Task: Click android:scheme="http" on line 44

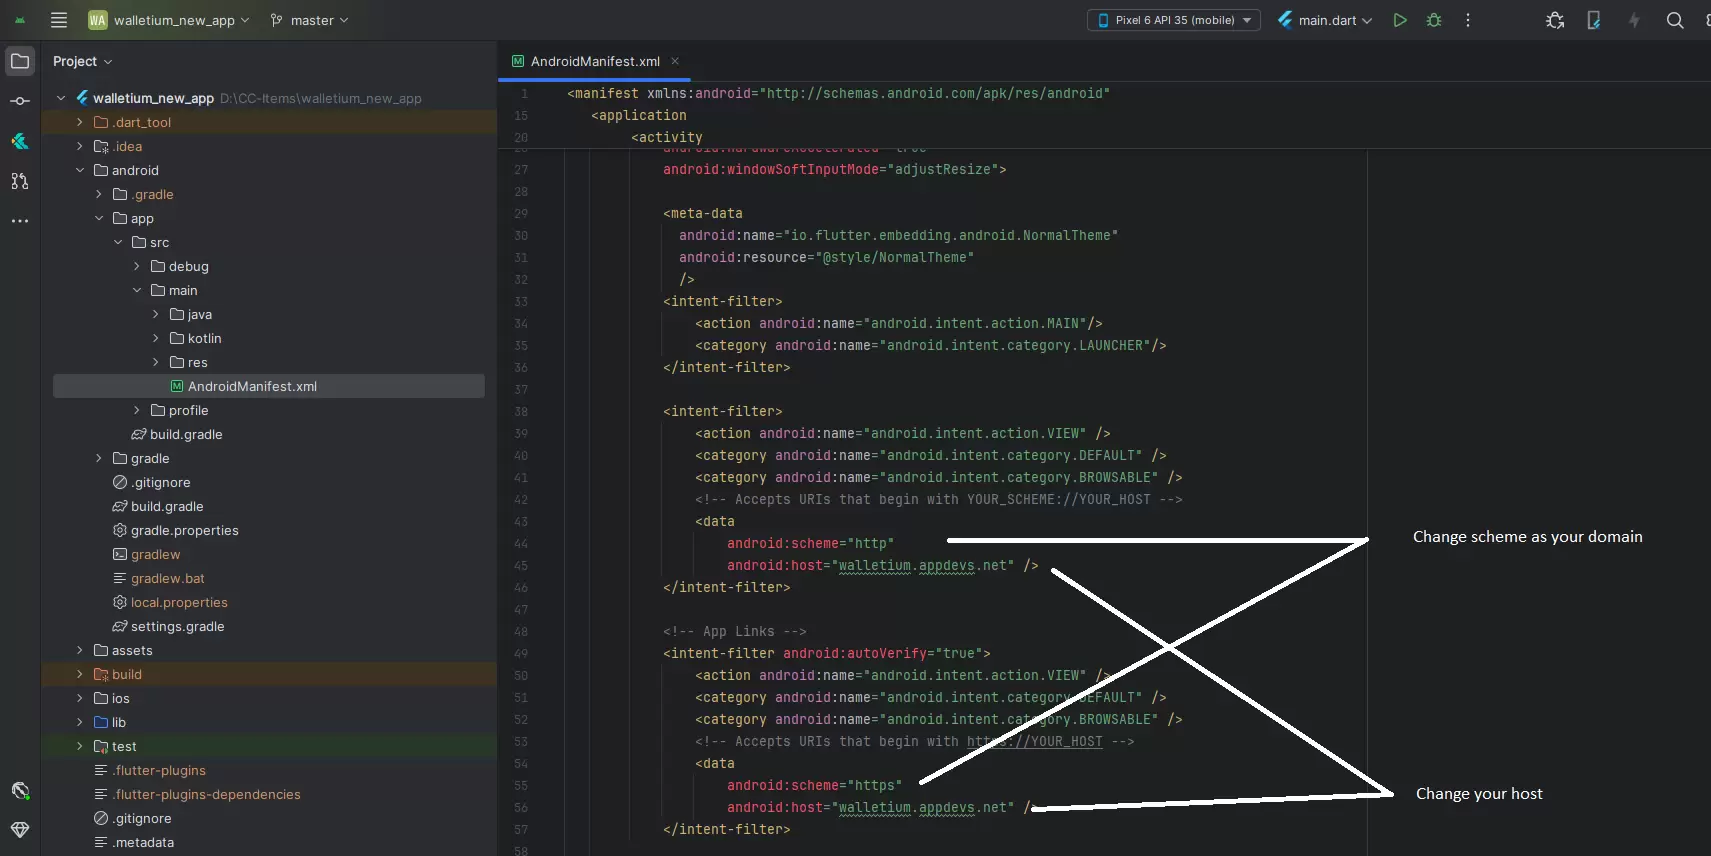Action: coord(810,543)
